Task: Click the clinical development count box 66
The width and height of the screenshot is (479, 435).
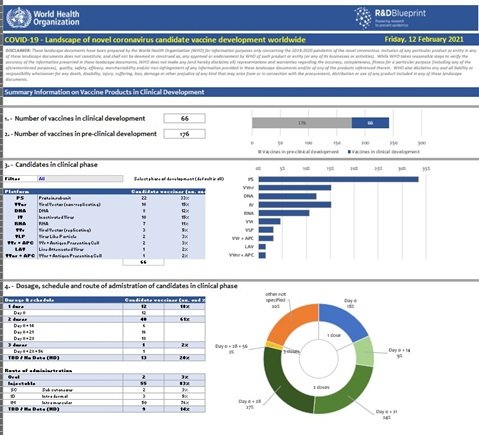Action: [x=184, y=118]
